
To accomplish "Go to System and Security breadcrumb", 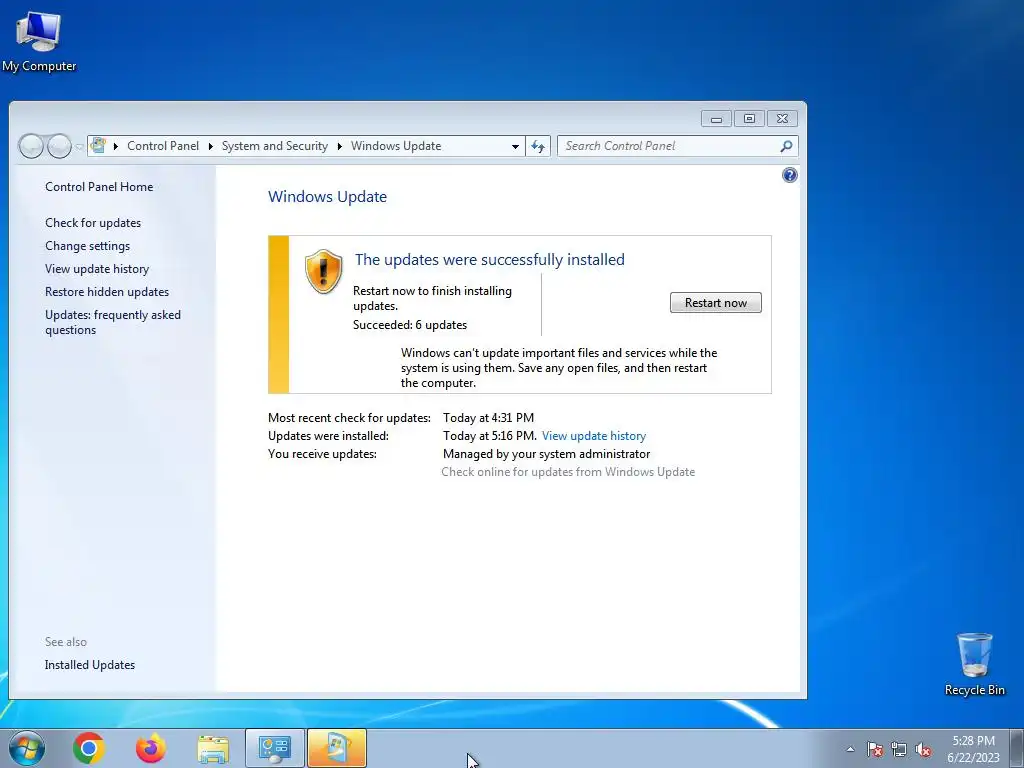I will pyautogui.click(x=274, y=146).
